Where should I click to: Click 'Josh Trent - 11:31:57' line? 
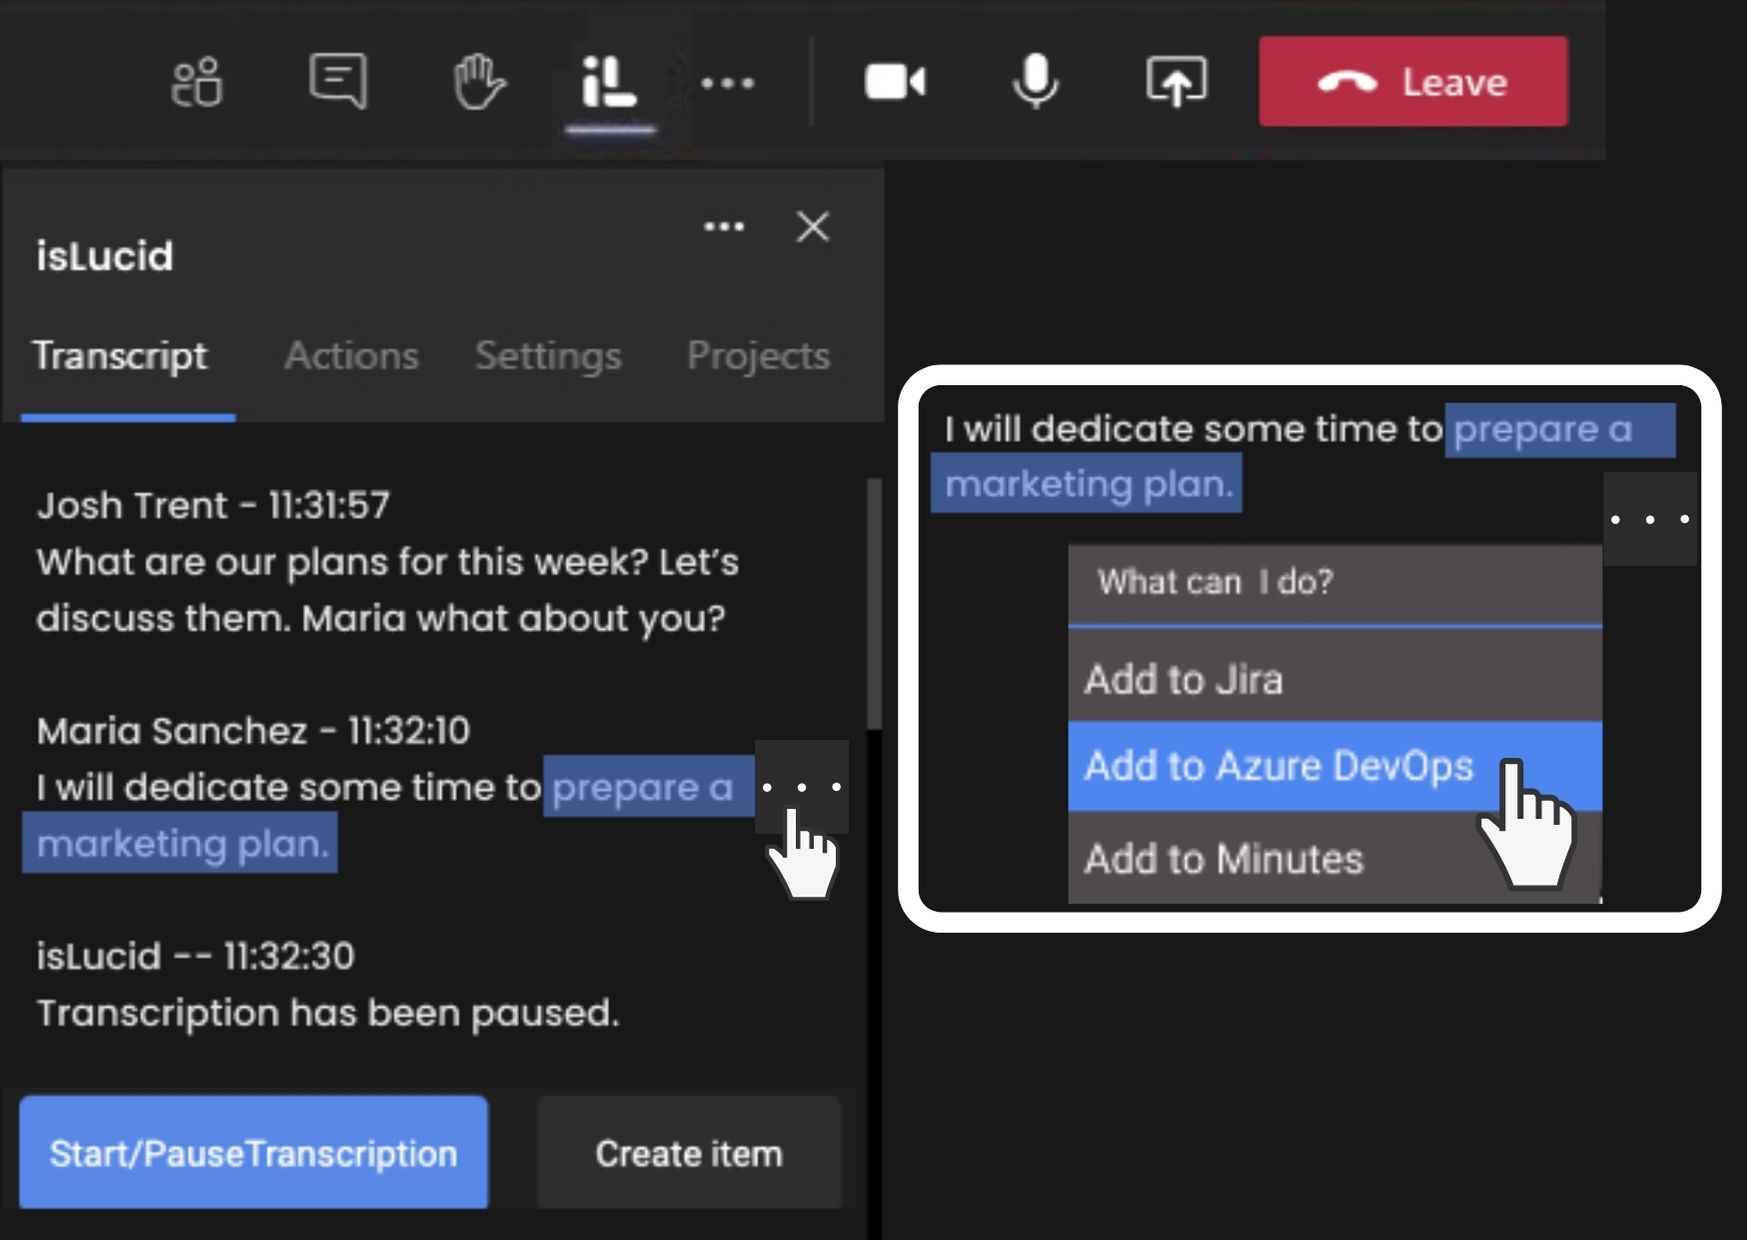coord(213,505)
